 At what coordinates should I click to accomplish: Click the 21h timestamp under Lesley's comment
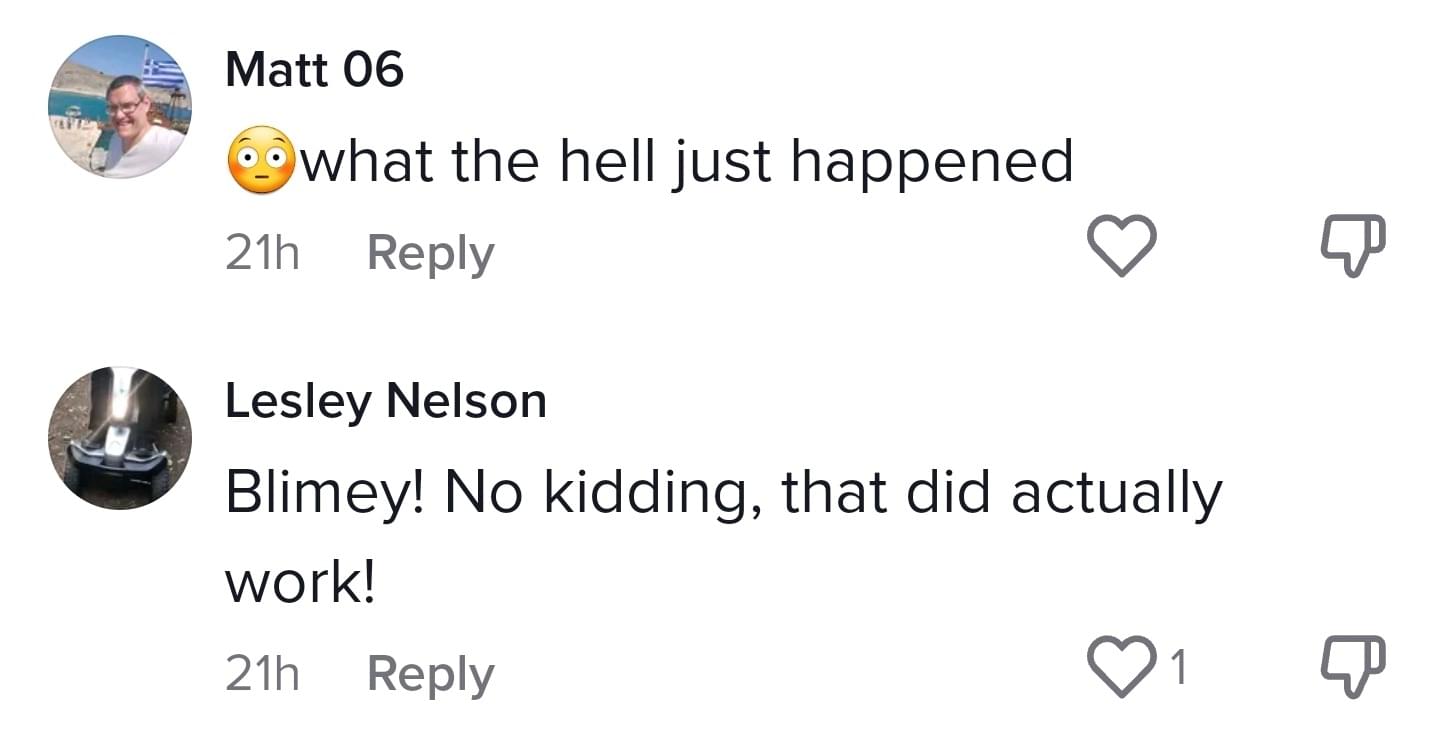tap(262, 674)
